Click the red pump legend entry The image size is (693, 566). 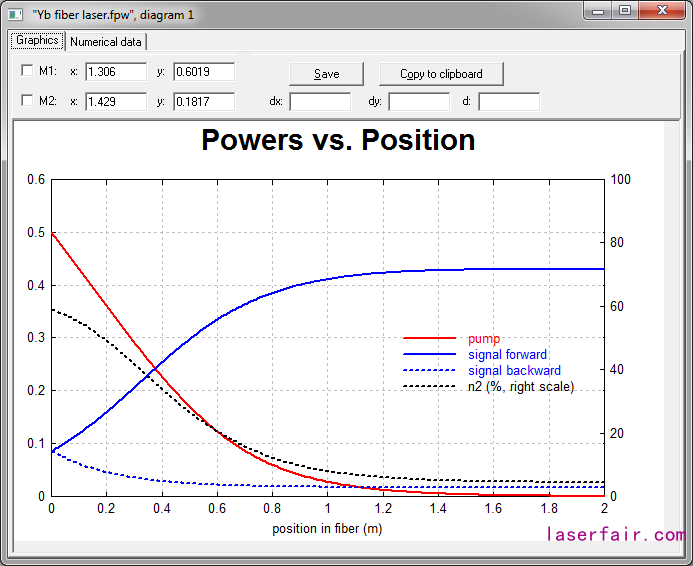click(484, 339)
